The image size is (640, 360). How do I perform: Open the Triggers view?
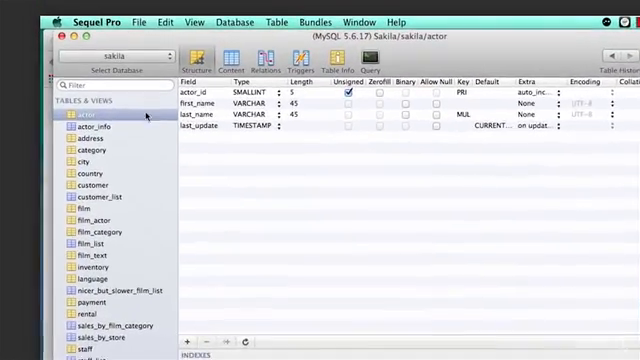[301, 61]
